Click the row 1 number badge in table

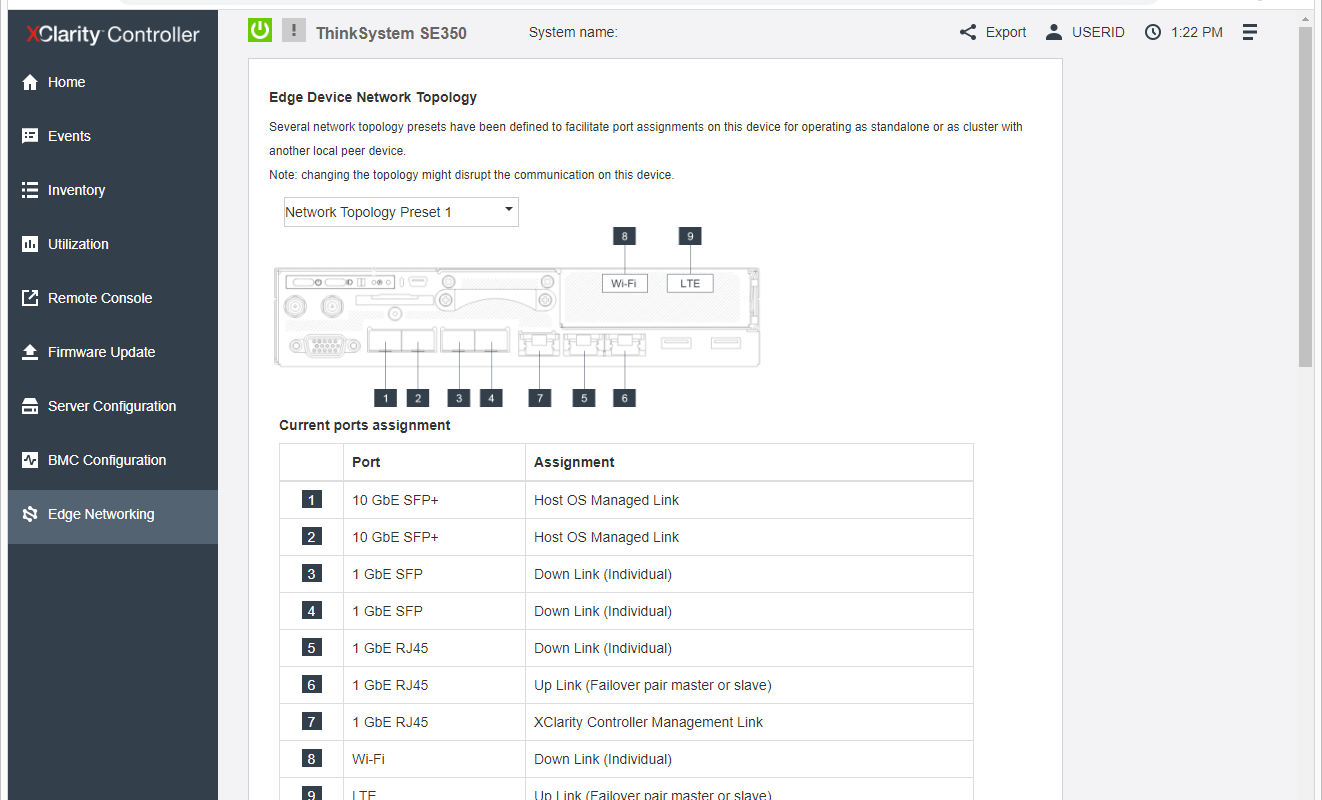tap(312, 500)
